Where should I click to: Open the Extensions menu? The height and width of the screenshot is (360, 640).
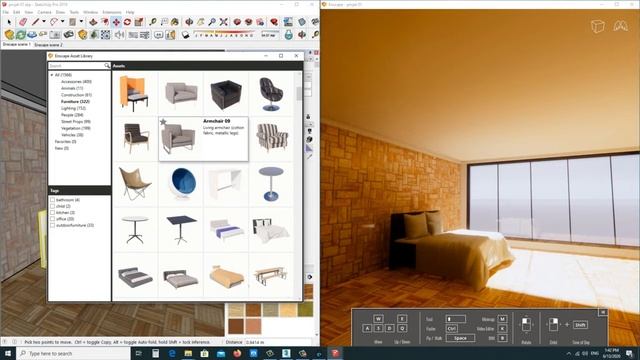click(111, 12)
